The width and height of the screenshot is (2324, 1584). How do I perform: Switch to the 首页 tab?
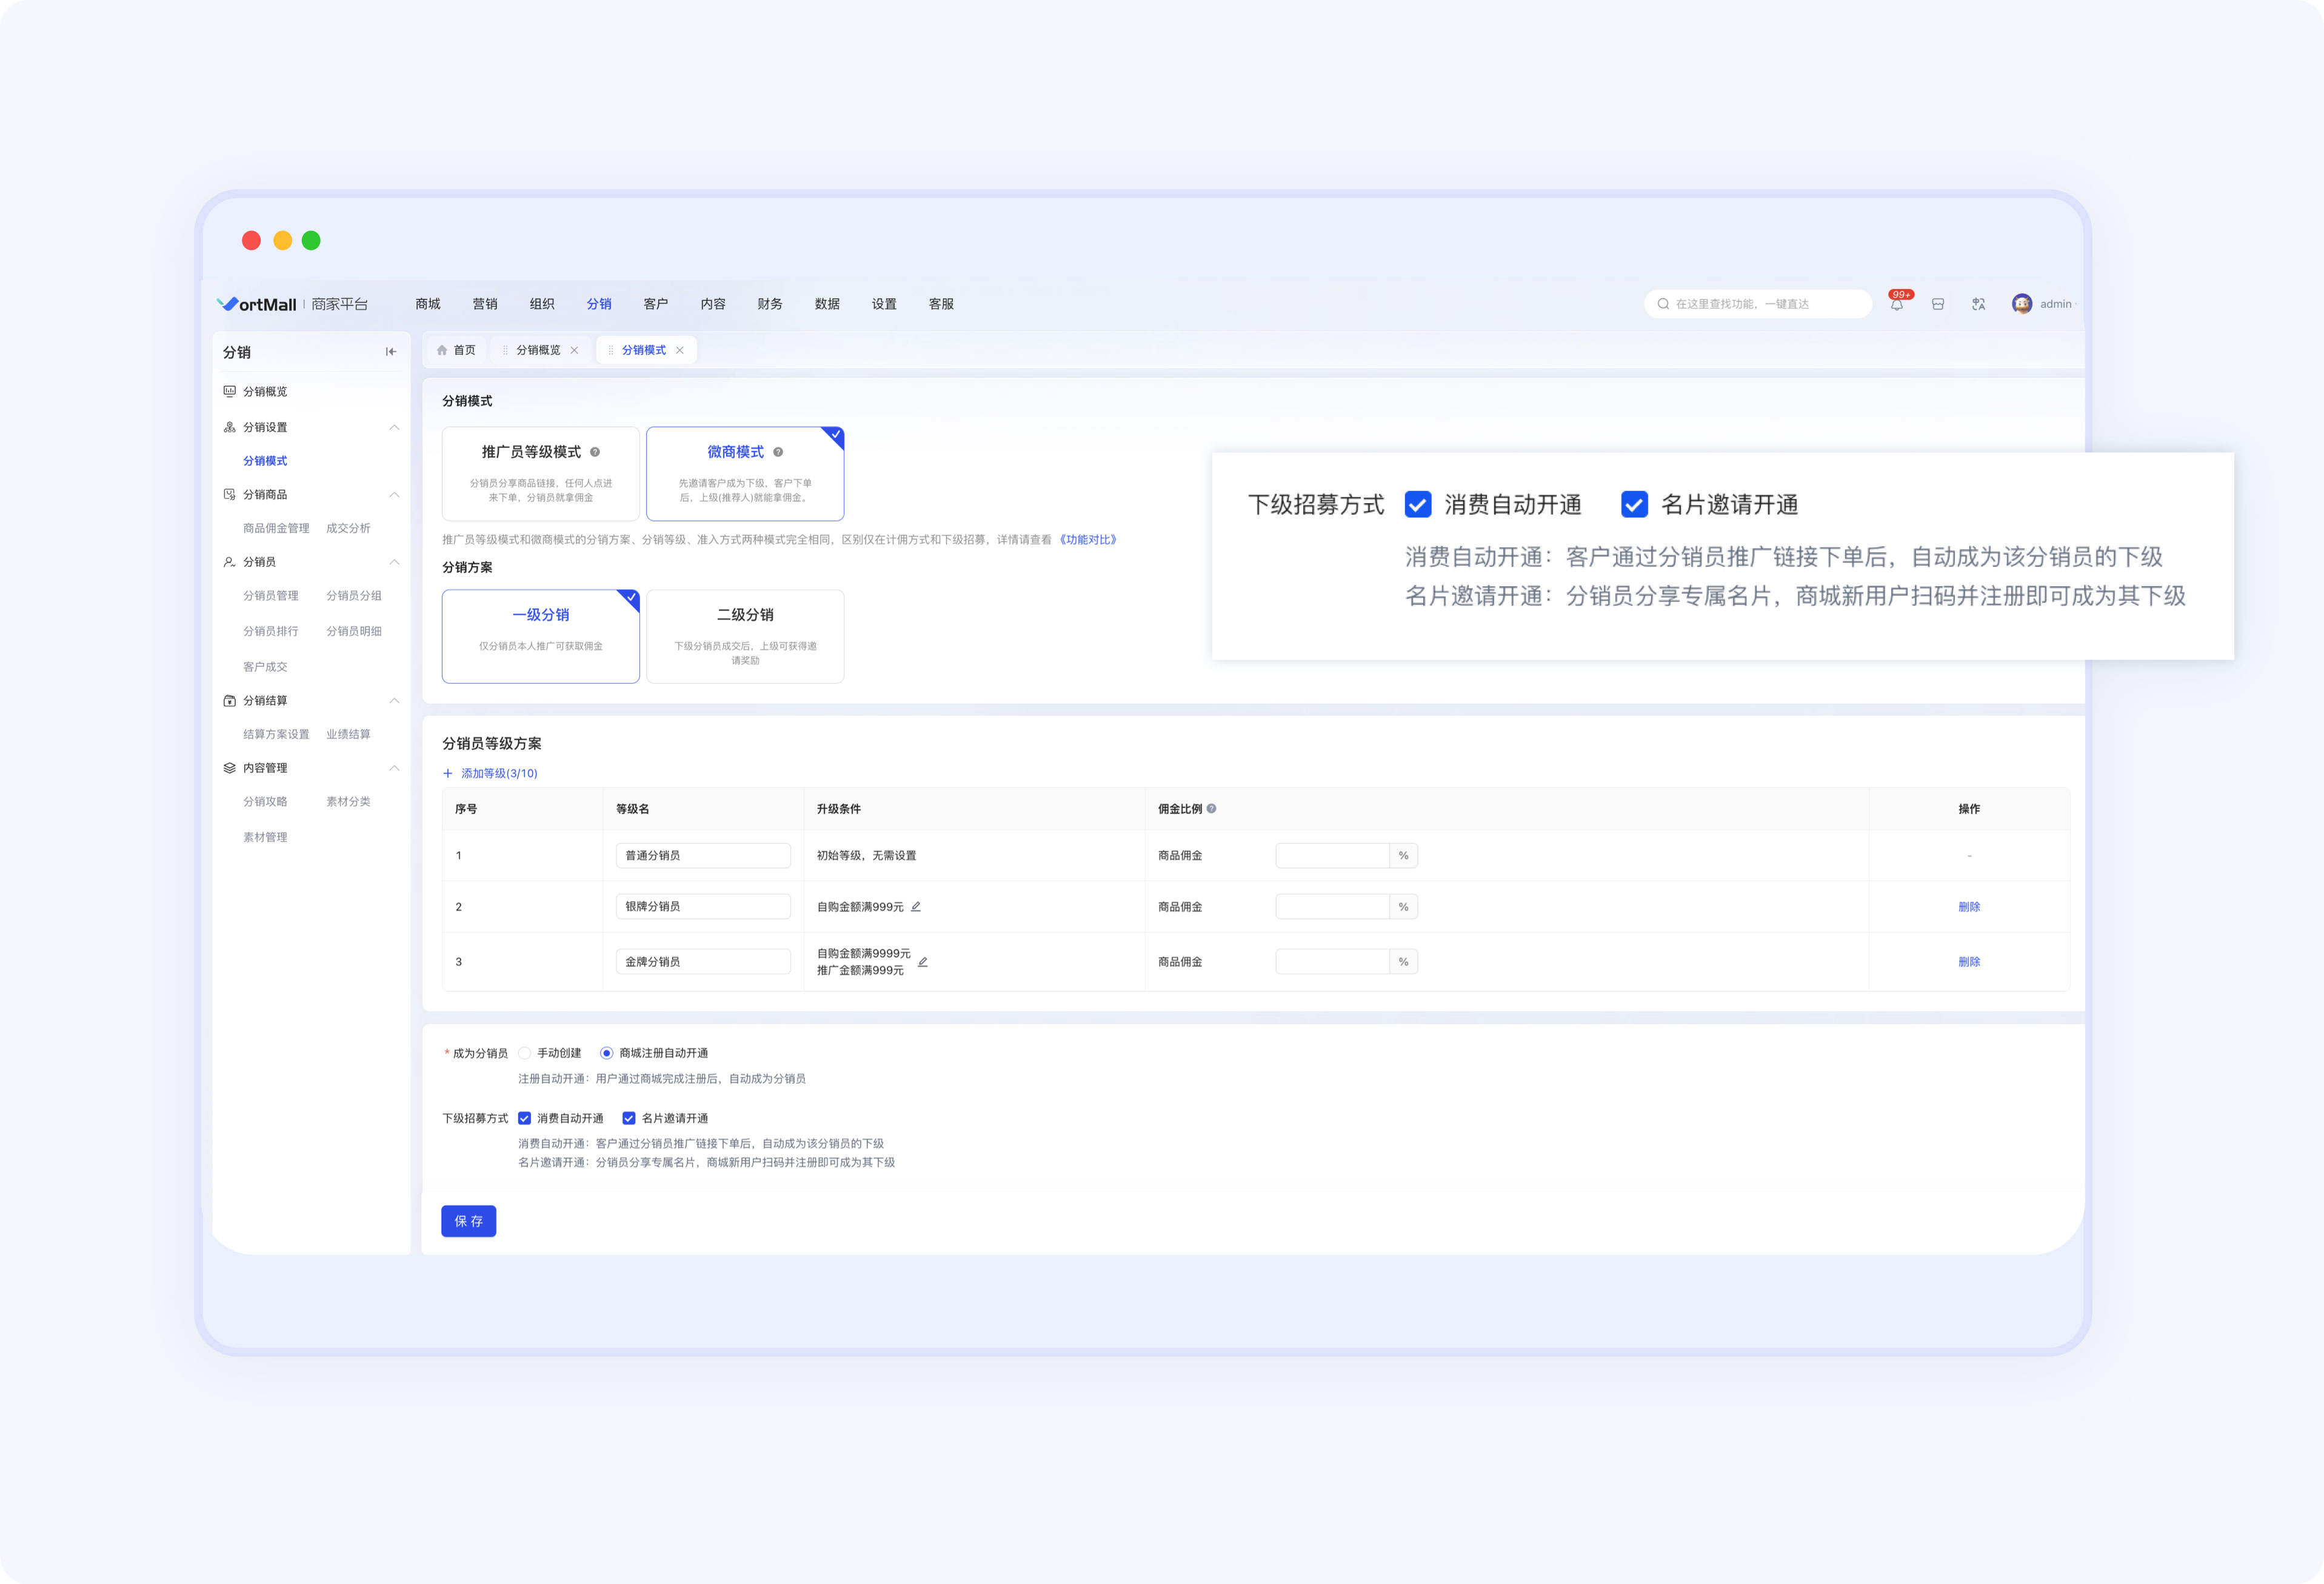coord(456,350)
